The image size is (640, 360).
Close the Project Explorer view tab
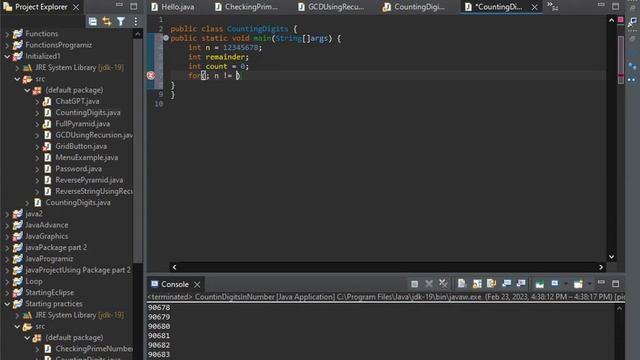(x=76, y=7)
